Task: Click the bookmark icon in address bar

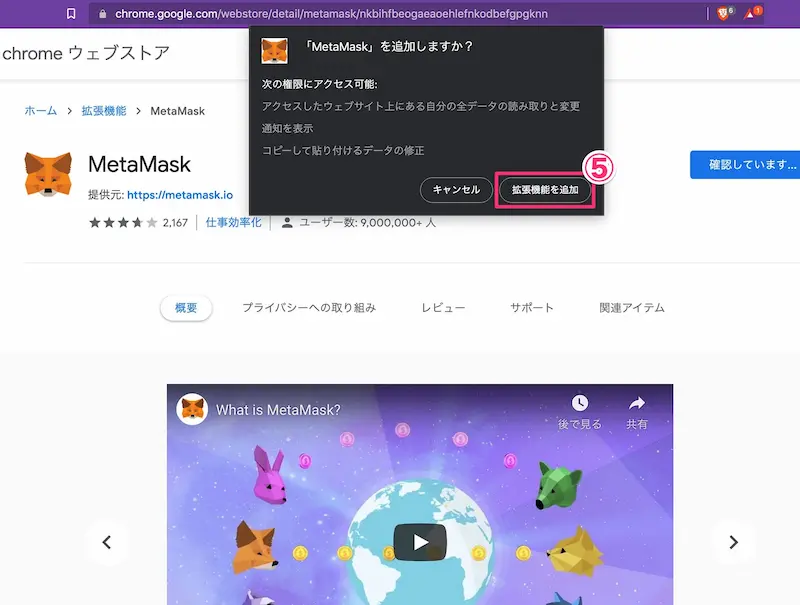Action: [x=71, y=14]
